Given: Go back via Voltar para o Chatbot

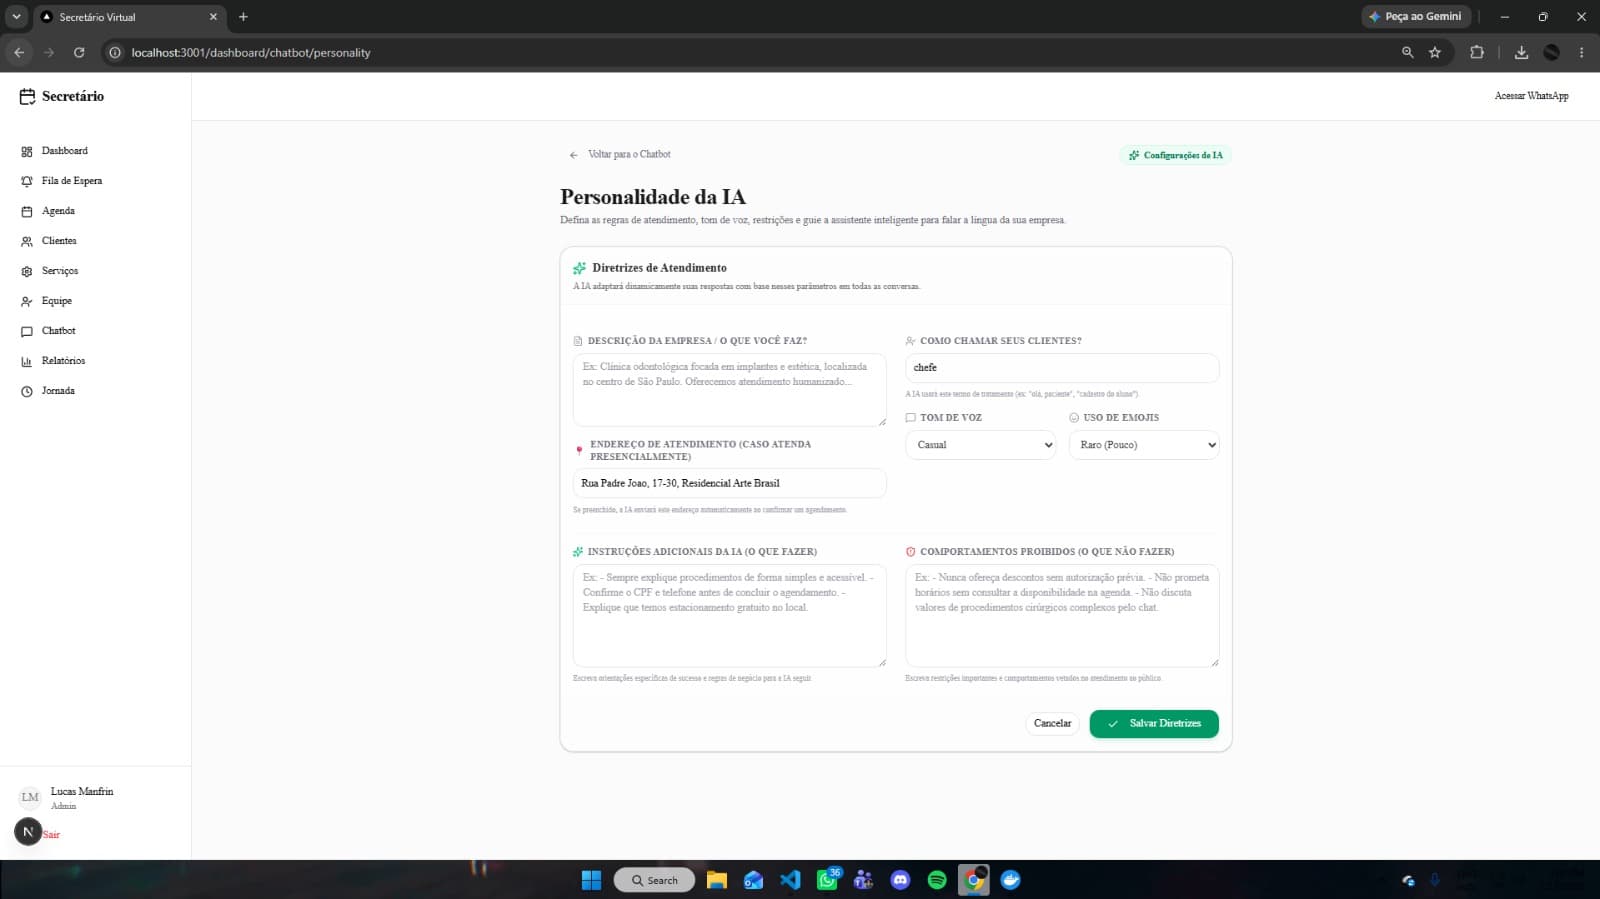Looking at the screenshot, I should point(620,154).
